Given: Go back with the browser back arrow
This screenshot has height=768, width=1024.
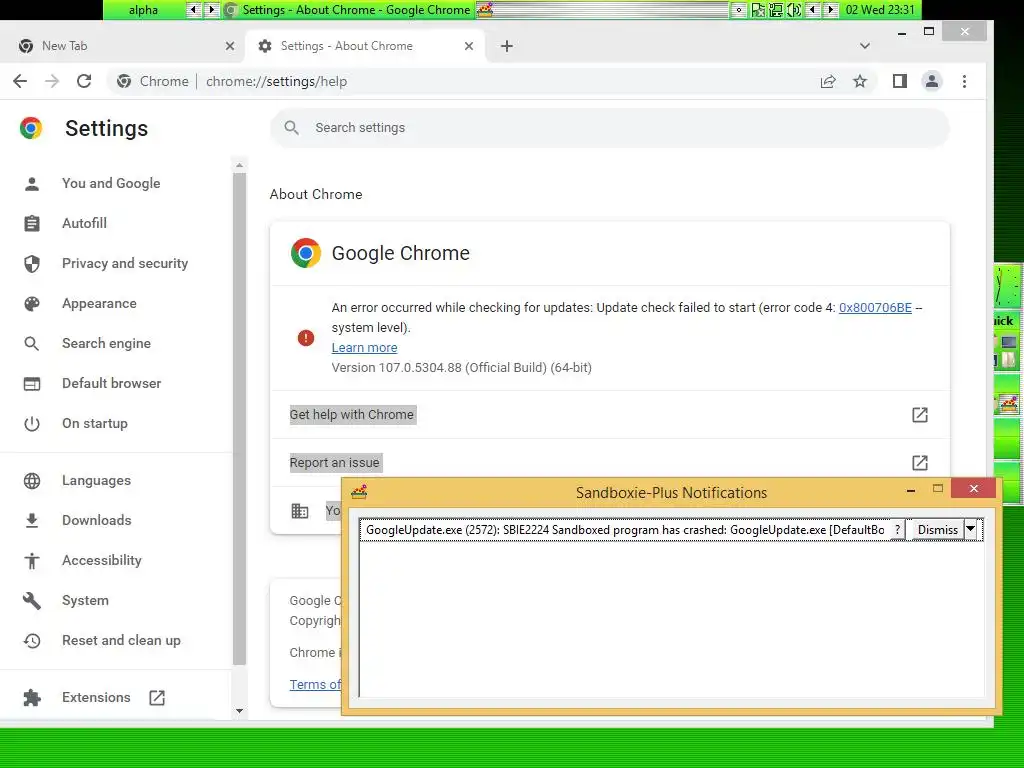Looking at the screenshot, I should 20,81.
